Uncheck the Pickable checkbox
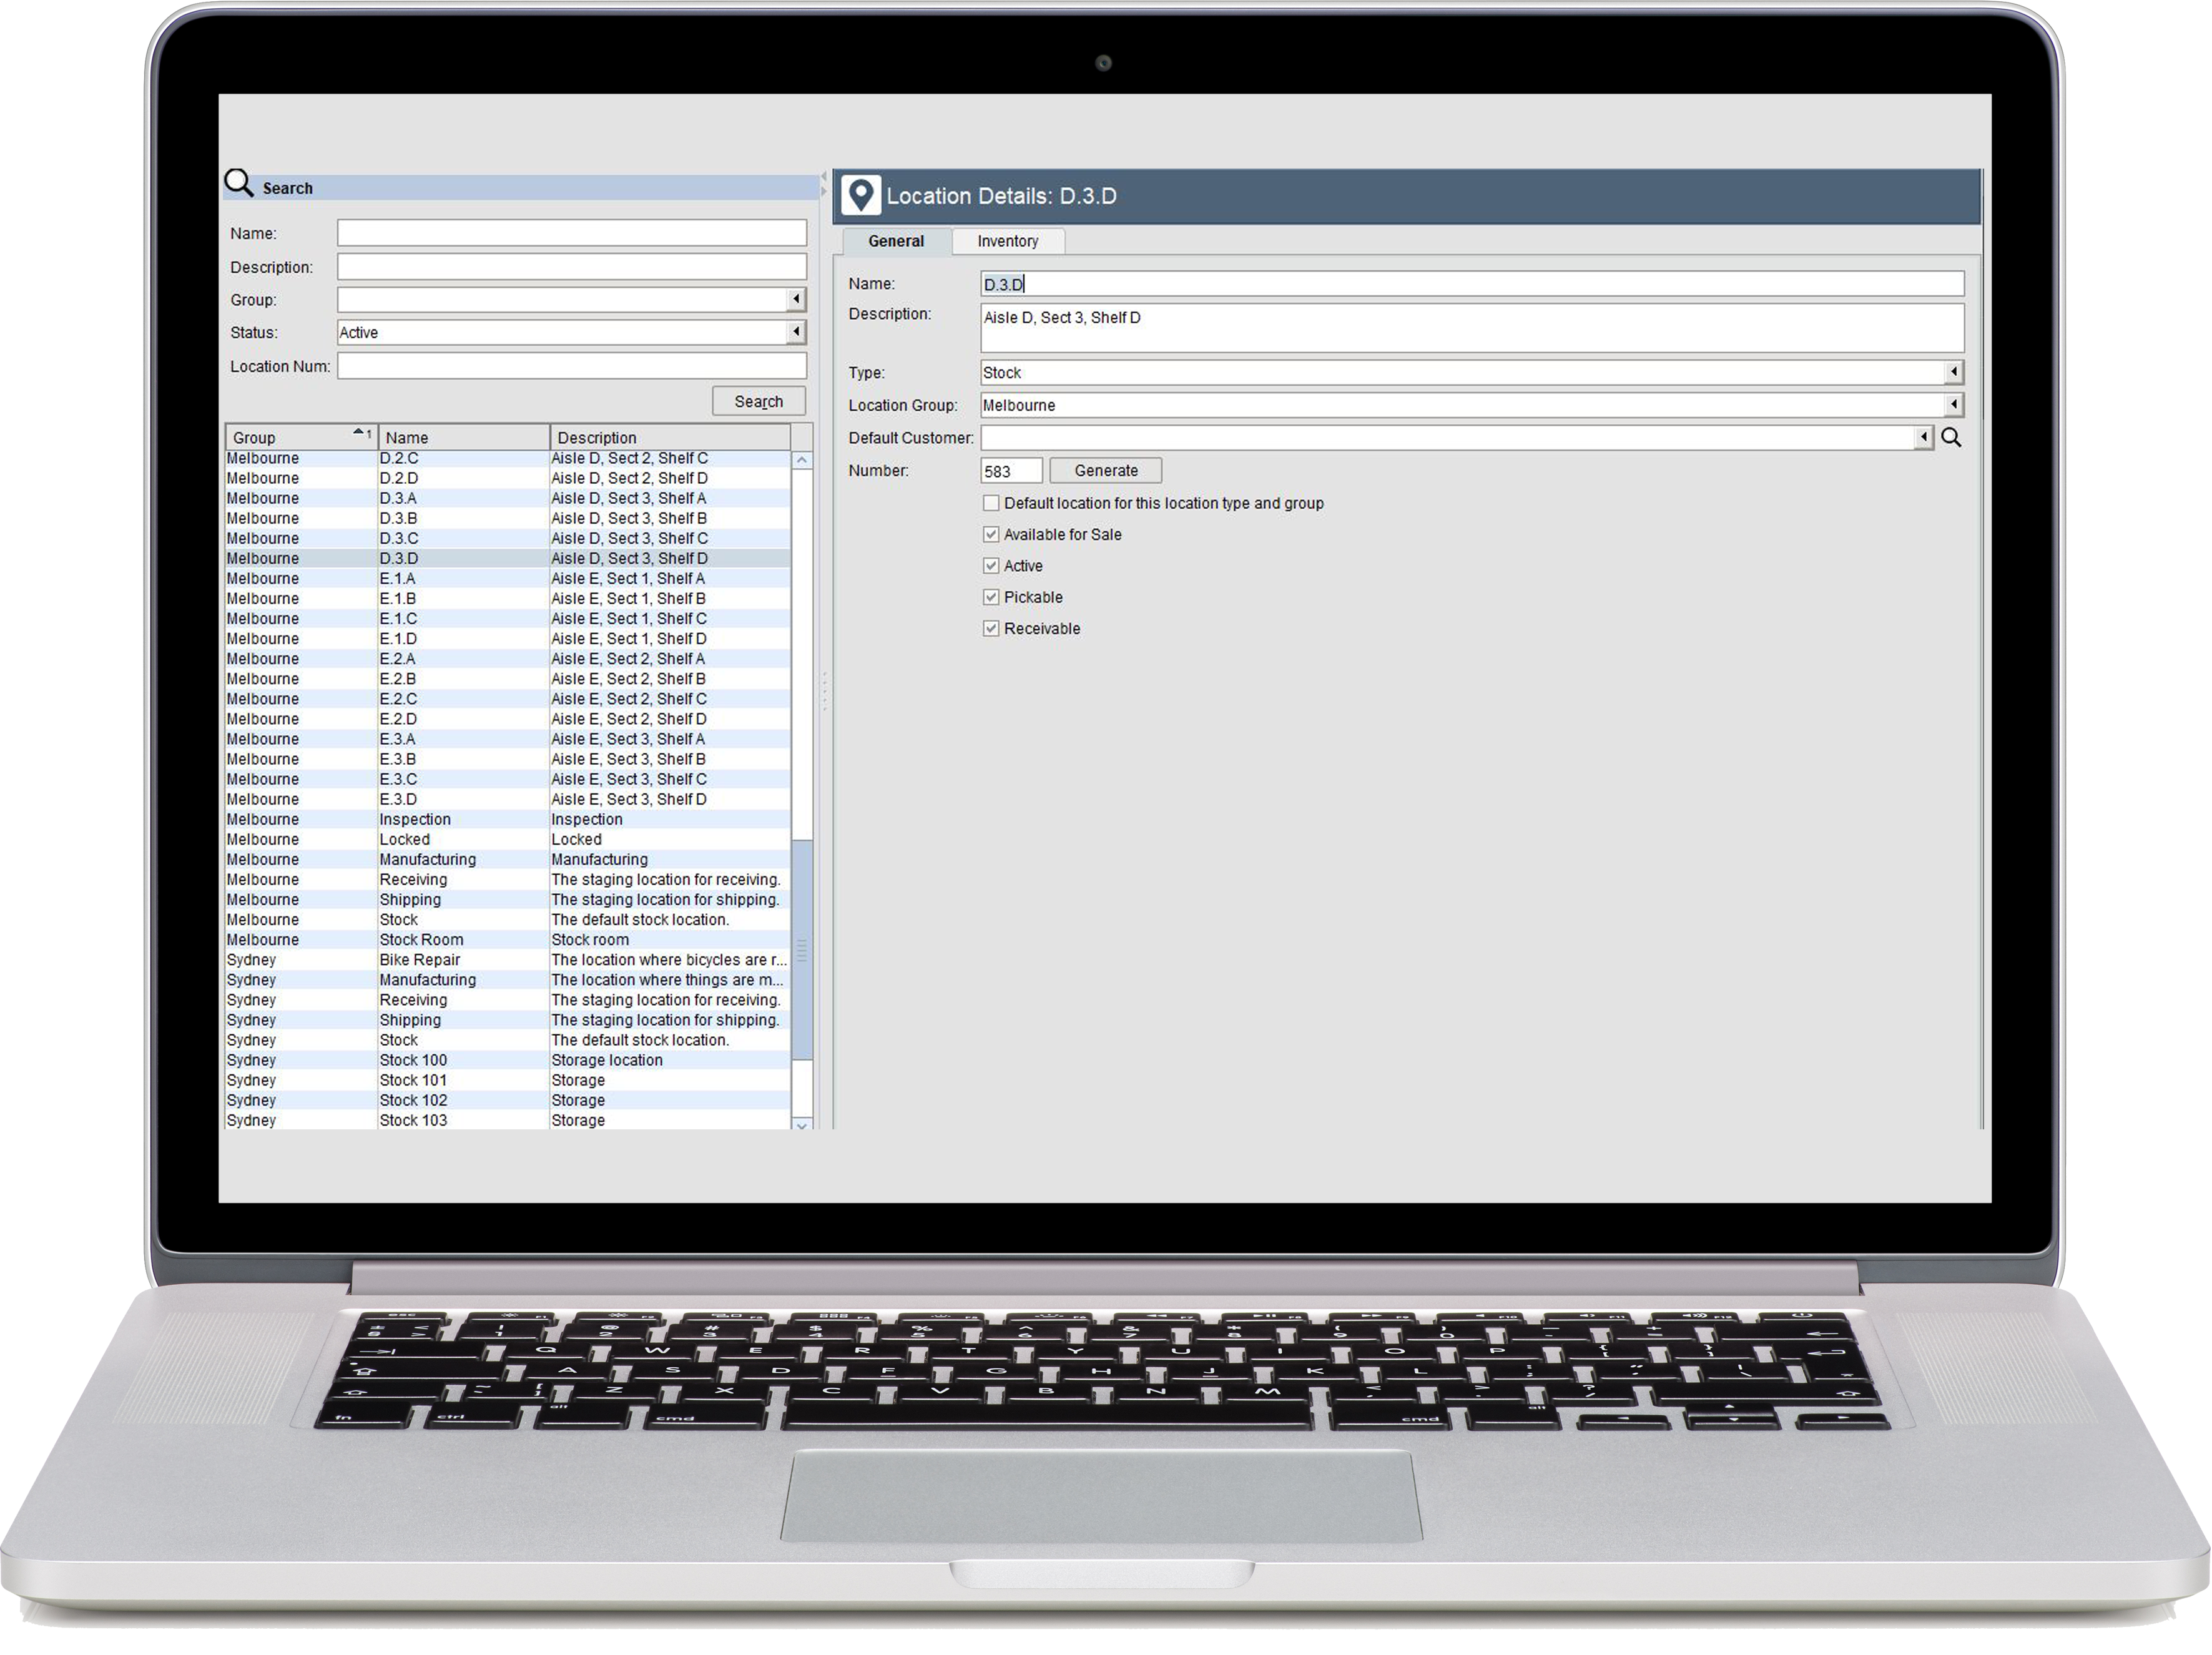 [991, 597]
